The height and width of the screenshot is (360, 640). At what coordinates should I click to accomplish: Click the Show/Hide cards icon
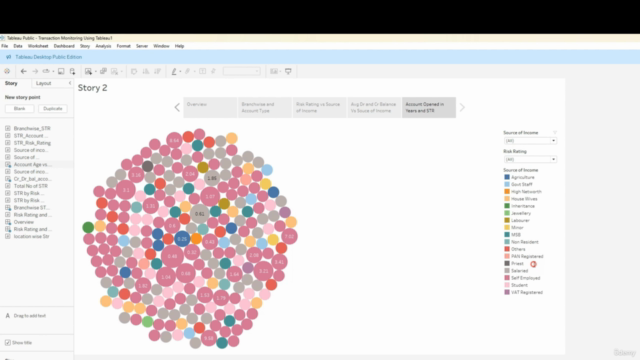coord(274,71)
